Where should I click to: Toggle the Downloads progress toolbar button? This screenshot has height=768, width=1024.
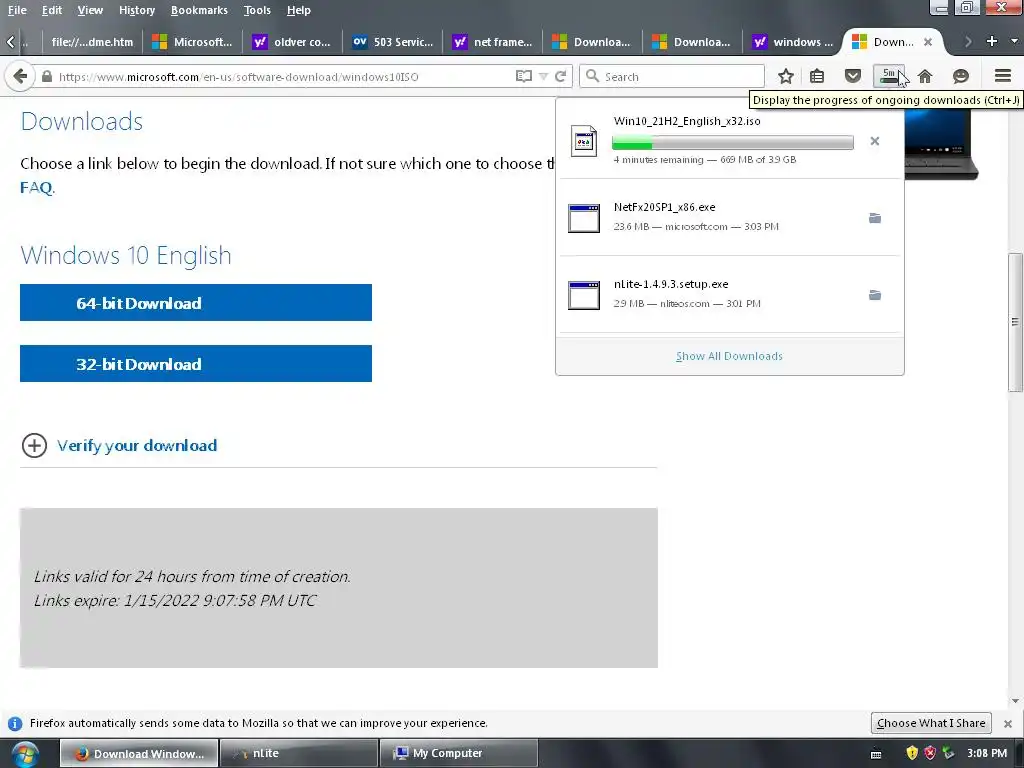[x=889, y=76]
